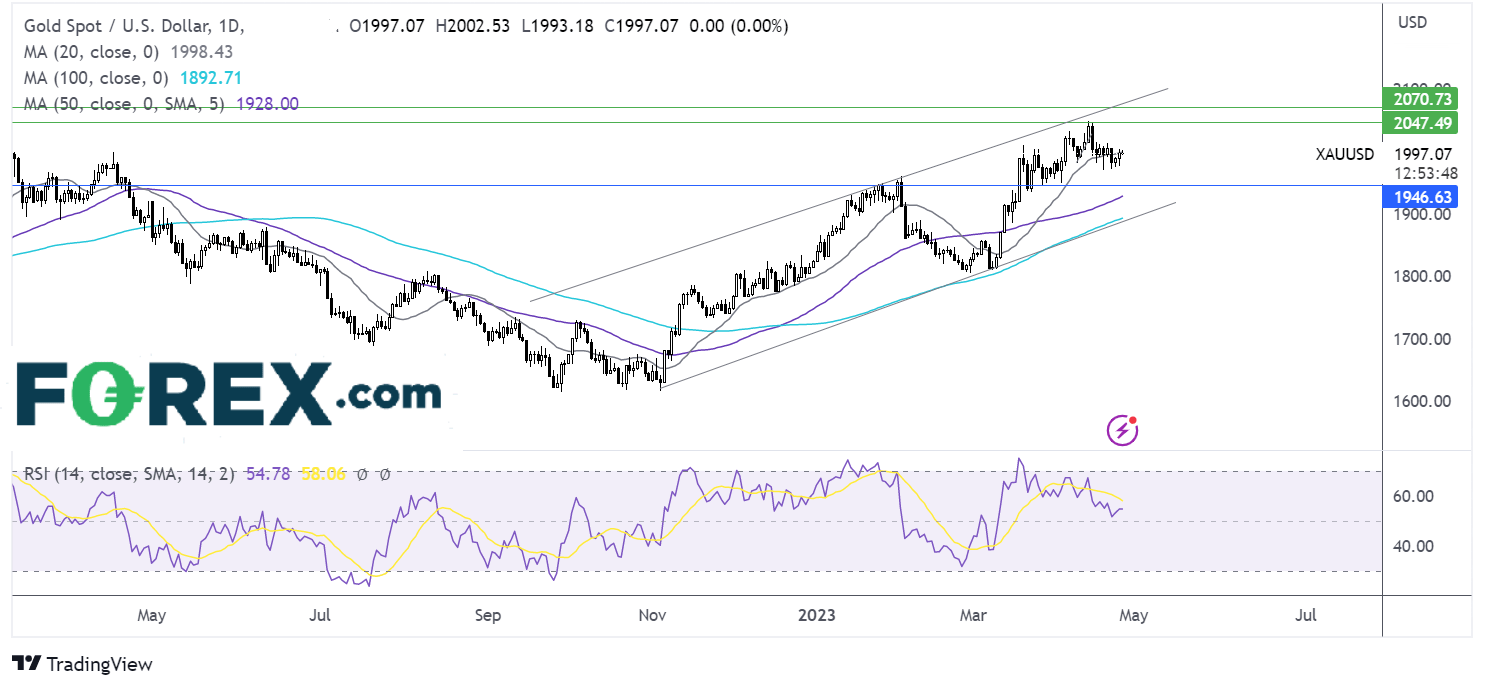This screenshot has width=1487, height=690.
Task: Click the leftmost May label on time axis
Action: (151, 615)
